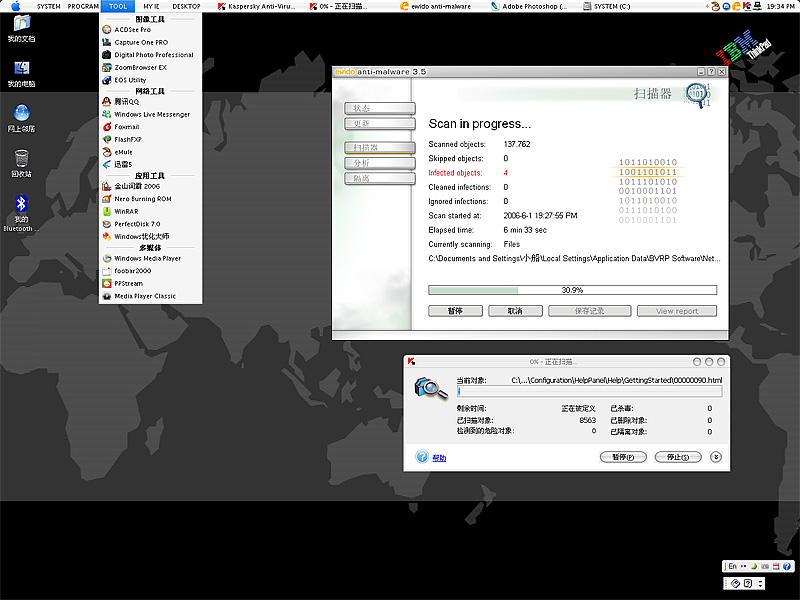Viewport: 800px width, 600px height.
Task: Click the Apple logo in menu bar
Action: pyautogui.click(x=16, y=6)
